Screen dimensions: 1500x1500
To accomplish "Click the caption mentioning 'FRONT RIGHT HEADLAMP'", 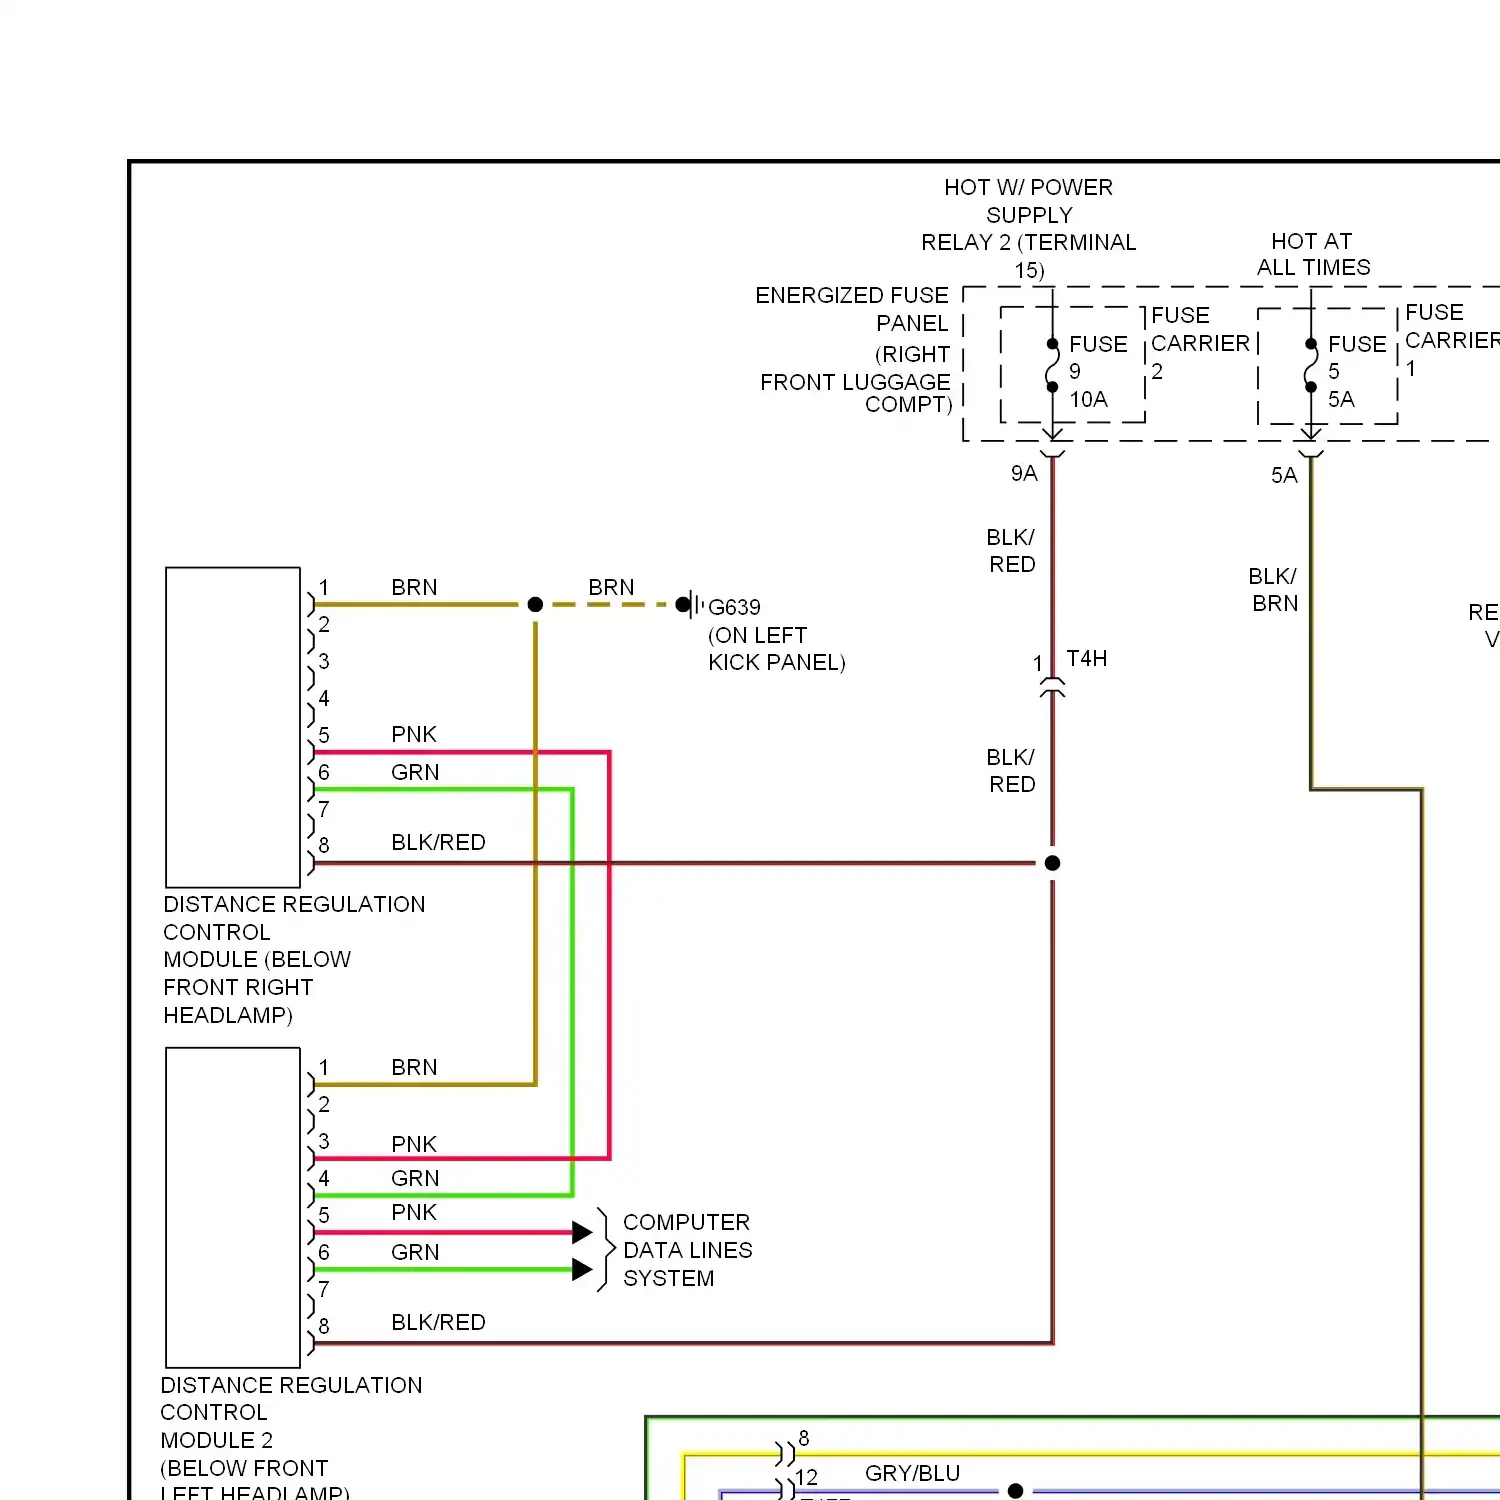I will 294,959.
